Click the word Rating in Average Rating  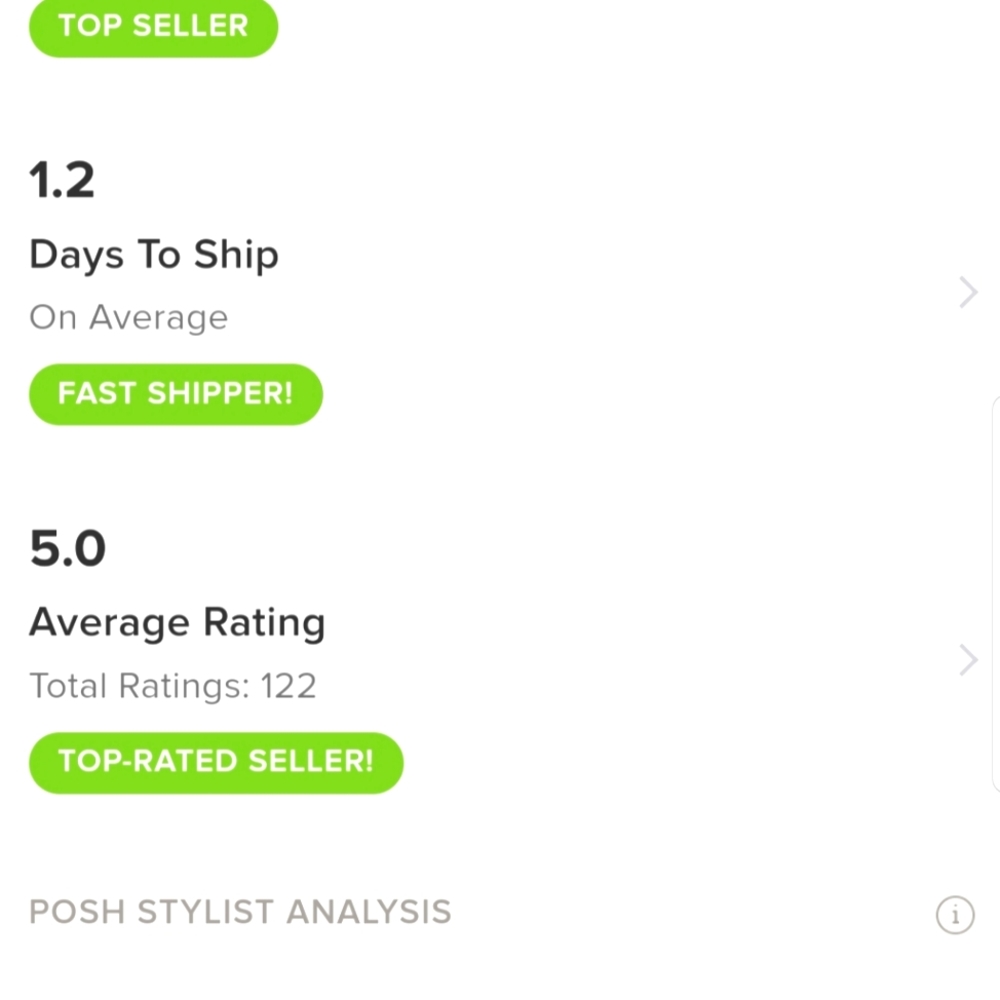[x=264, y=622]
